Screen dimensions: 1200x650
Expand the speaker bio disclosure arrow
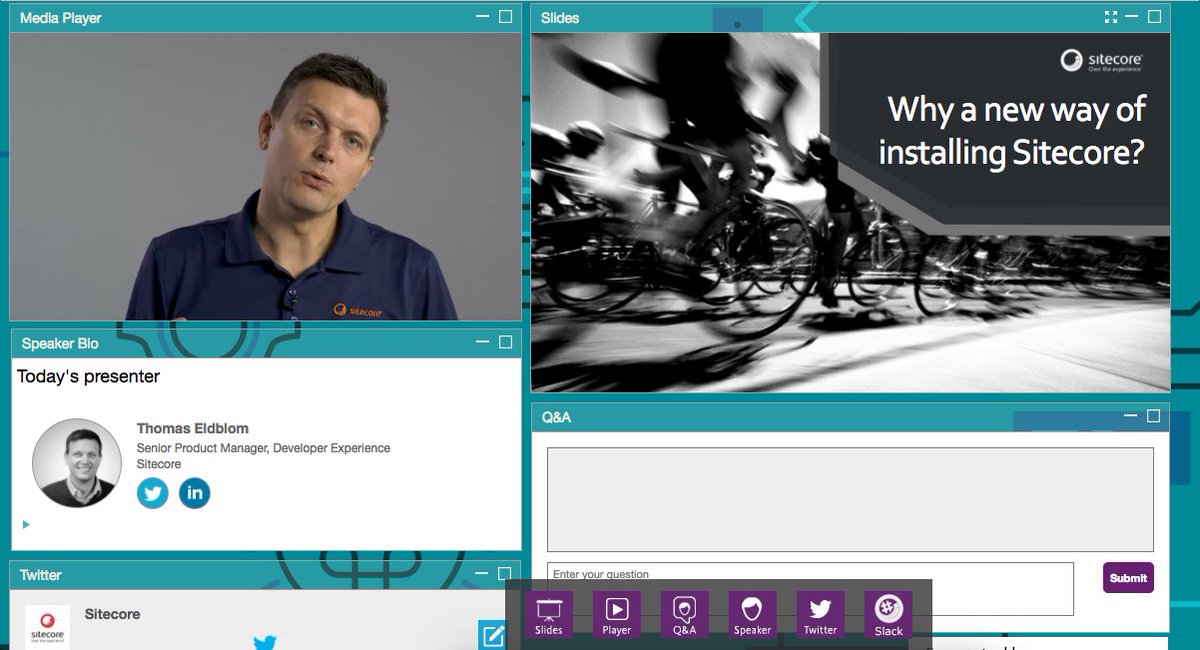coord(26,524)
